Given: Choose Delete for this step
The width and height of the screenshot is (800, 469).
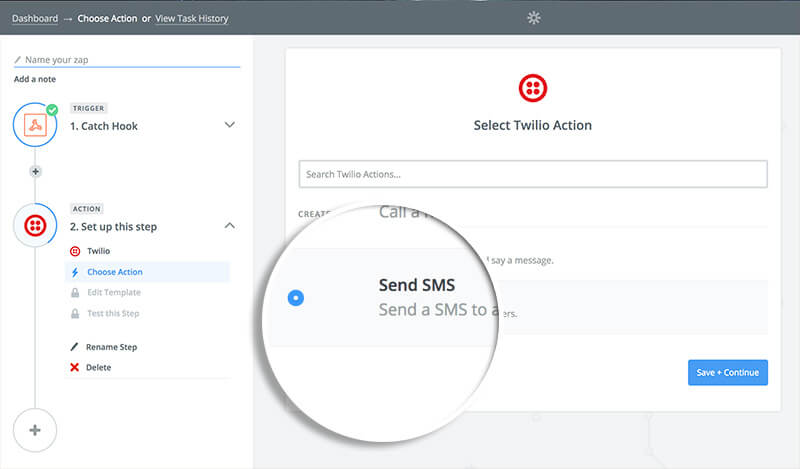Looking at the screenshot, I should point(98,367).
